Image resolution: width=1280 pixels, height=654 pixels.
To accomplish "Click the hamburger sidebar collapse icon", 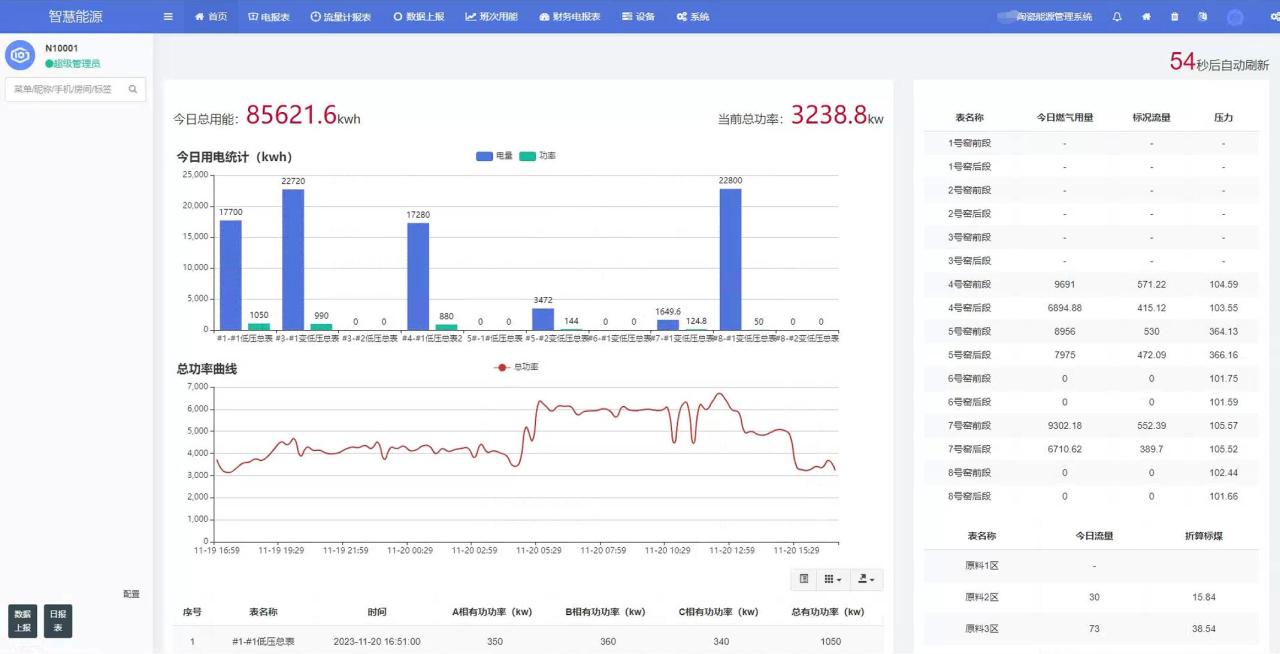I will tap(168, 17).
